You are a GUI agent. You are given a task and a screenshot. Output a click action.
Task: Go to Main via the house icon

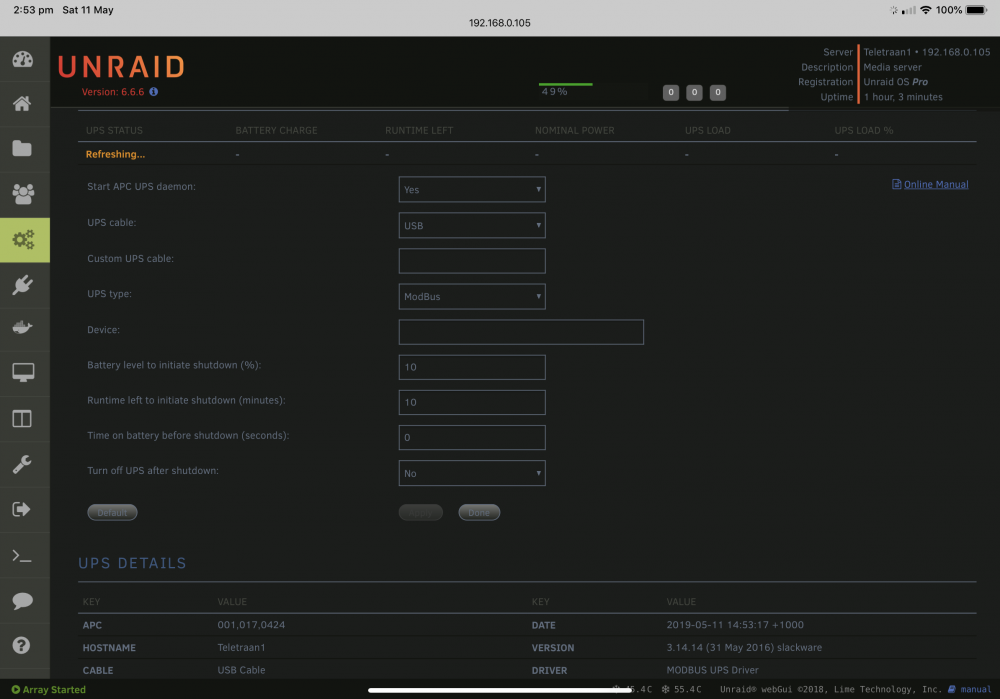pyautogui.click(x=22, y=103)
